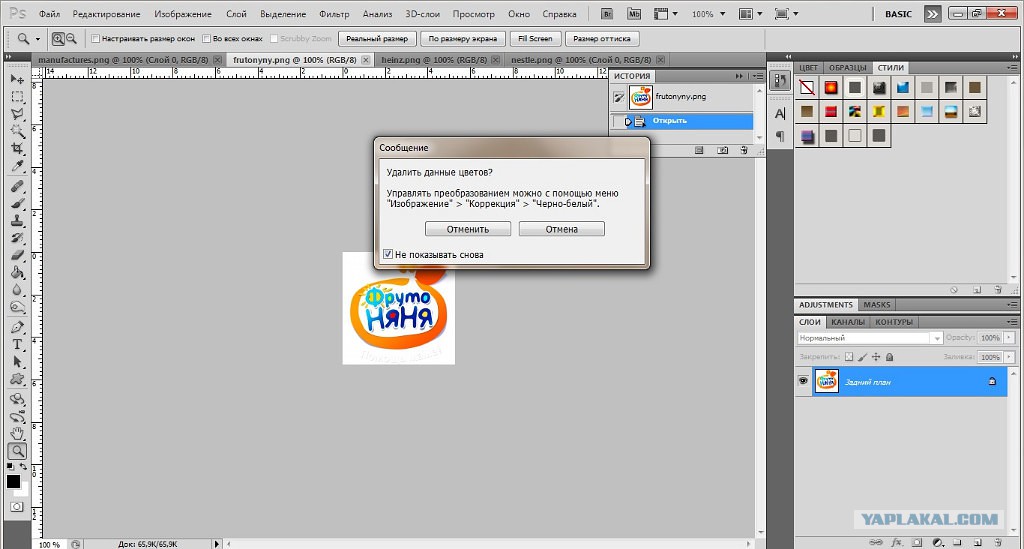The image size is (1024, 549).
Task: Select the Brush tool
Action: 17,204
